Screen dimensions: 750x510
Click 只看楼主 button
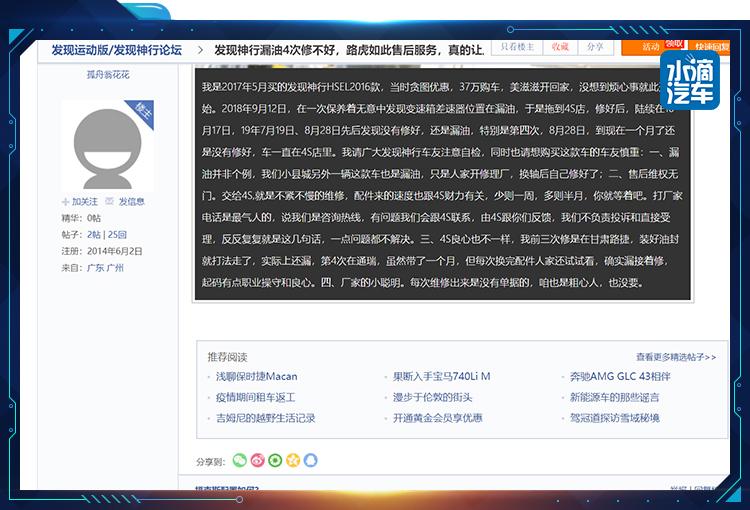(x=517, y=47)
